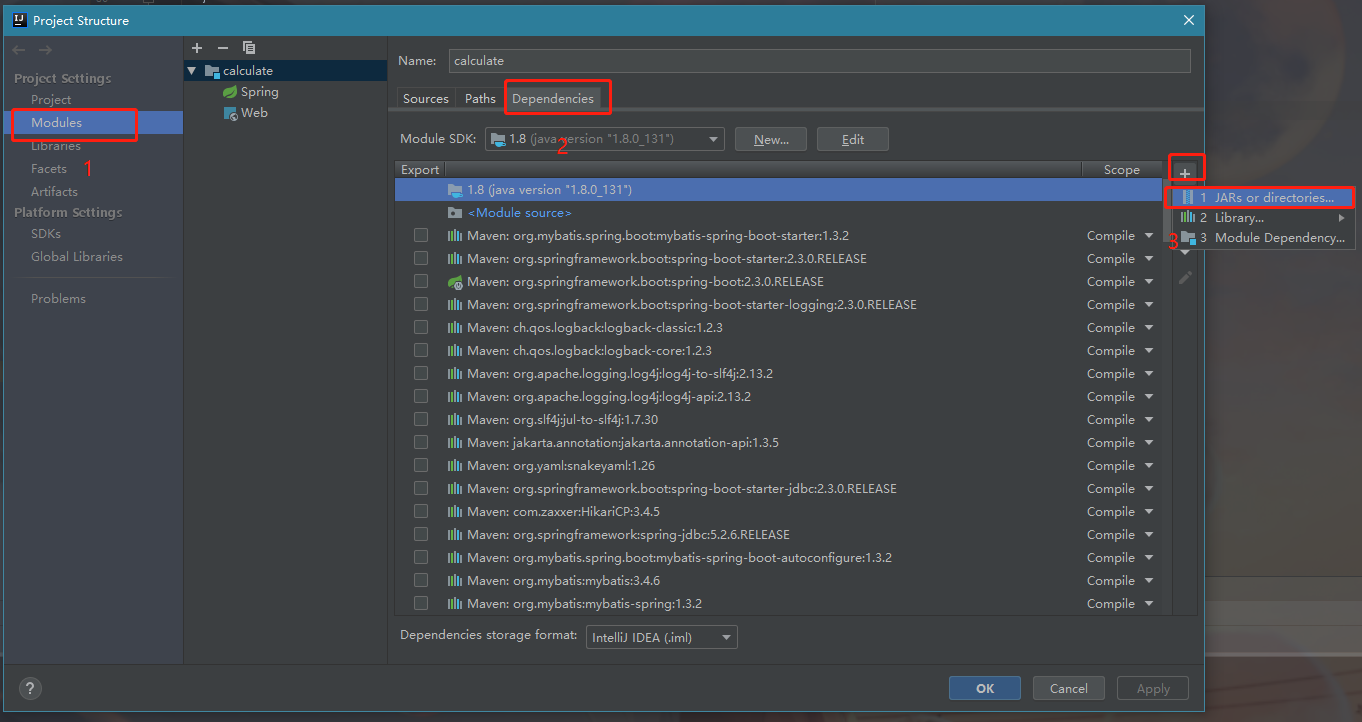1362x722 pixels.
Task: Click the Module source folder icon
Action: (x=455, y=213)
